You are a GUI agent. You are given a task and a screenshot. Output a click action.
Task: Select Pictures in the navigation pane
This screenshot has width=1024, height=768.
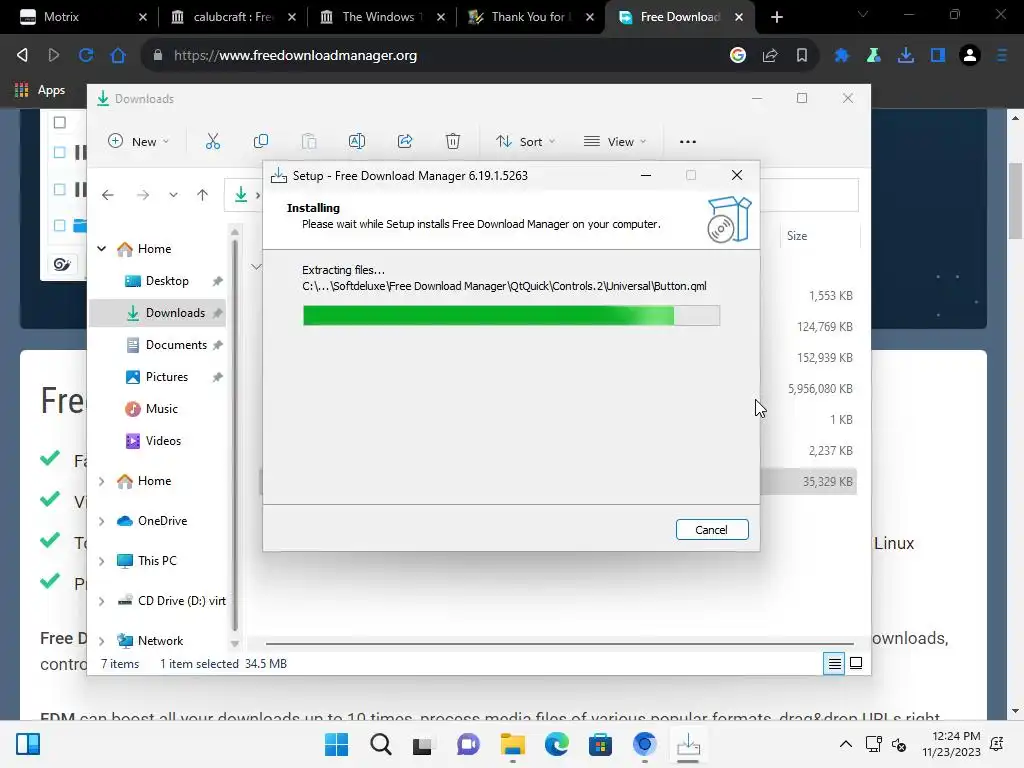[x=167, y=377]
